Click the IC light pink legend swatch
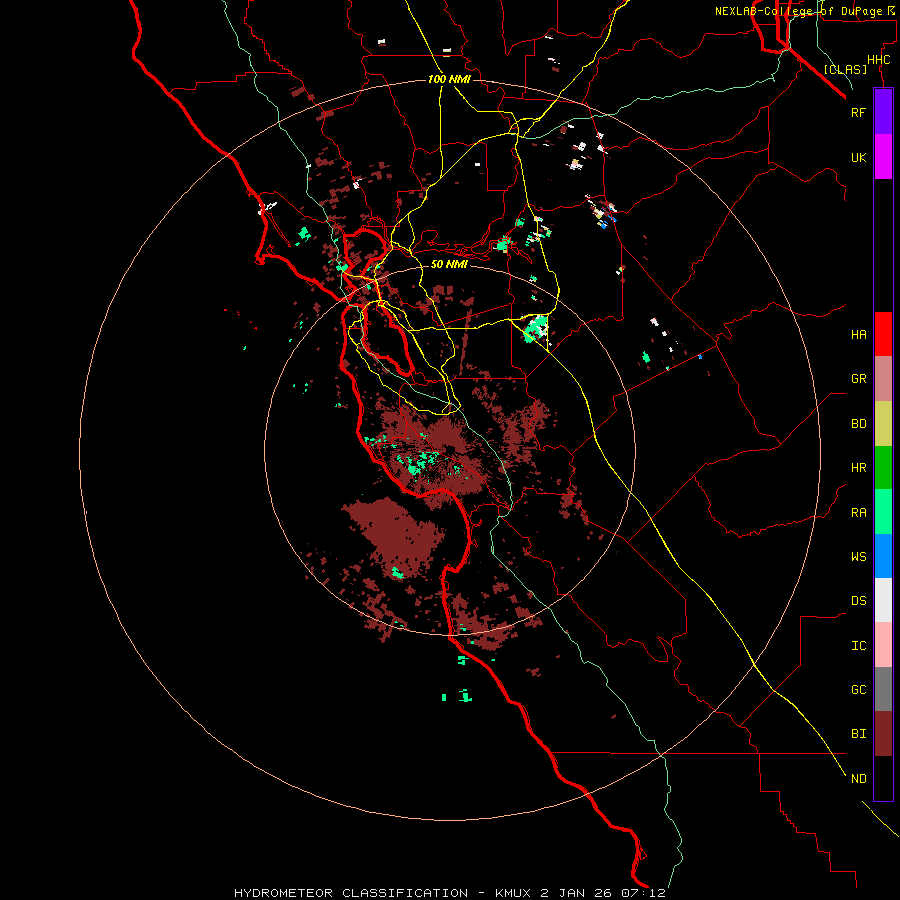Image resolution: width=900 pixels, height=900 pixels. pyautogui.click(x=883, y=645)
